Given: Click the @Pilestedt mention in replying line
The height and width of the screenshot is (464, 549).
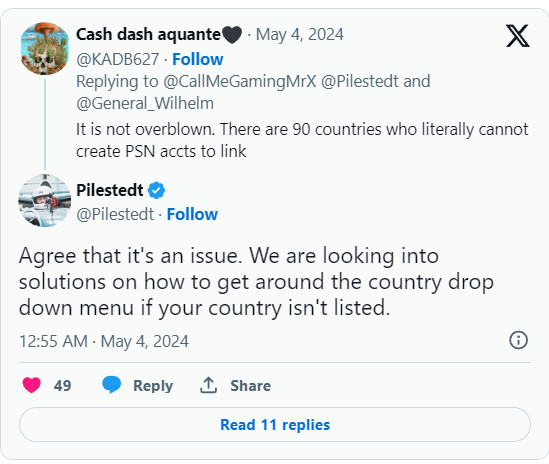Looking at the screenshot, I should coord(359,81).
